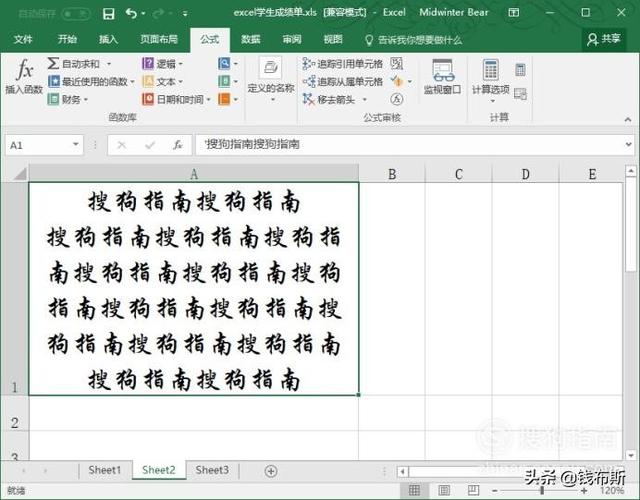Open the File tab
Viewport: 640px width, 500px height.
point(23,39)
